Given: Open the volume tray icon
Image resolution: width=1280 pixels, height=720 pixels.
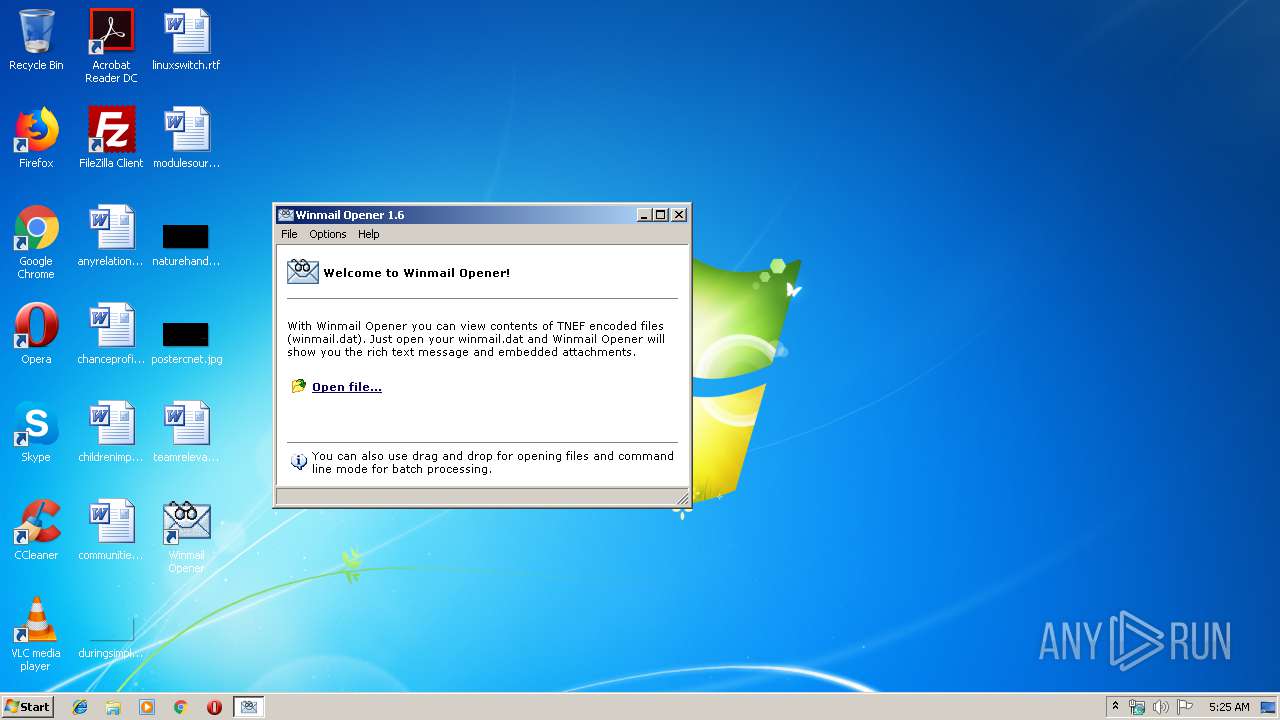Looking at the screenshot, I should (x=1161, y=707).
